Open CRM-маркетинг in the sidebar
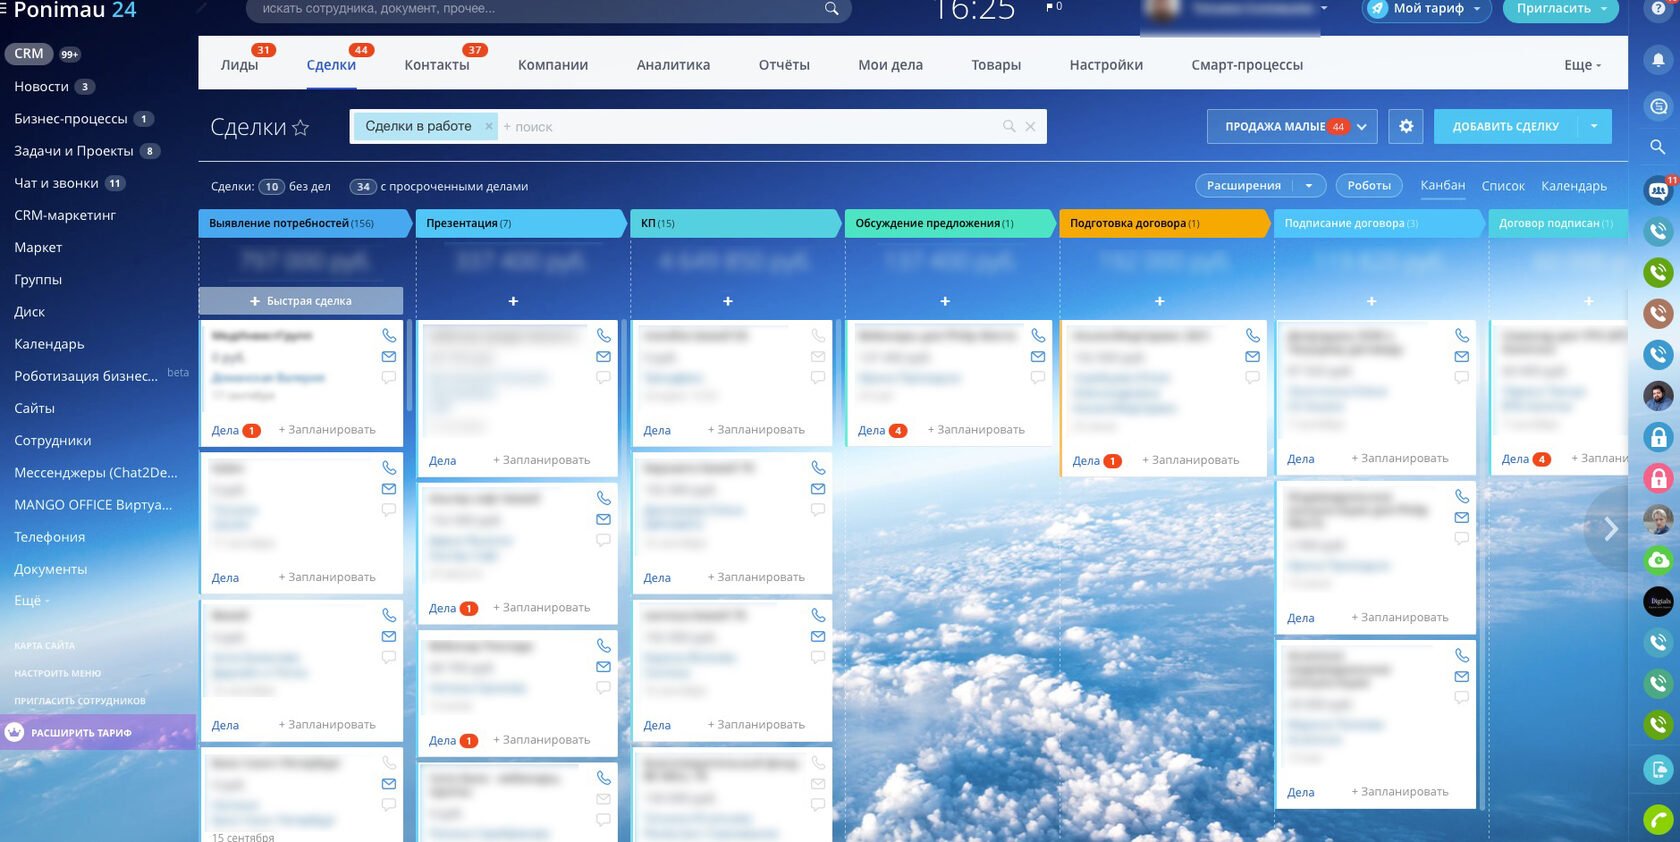The image size is (1680, 842). [65, 215]
